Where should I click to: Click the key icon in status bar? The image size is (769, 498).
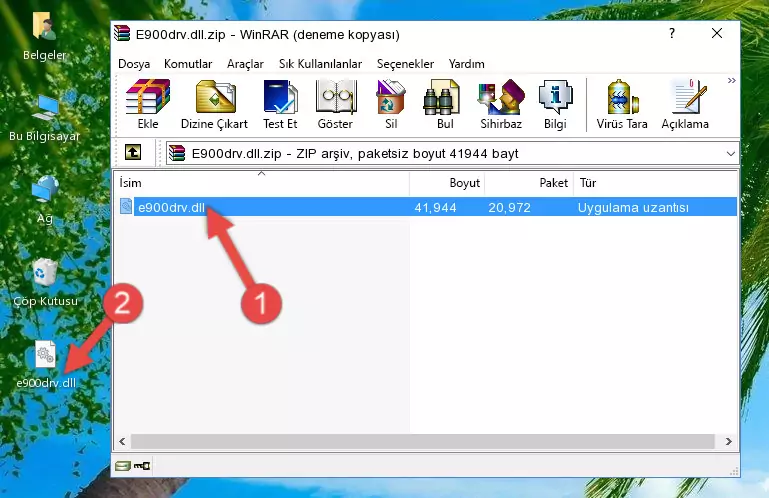pos(142,466)
